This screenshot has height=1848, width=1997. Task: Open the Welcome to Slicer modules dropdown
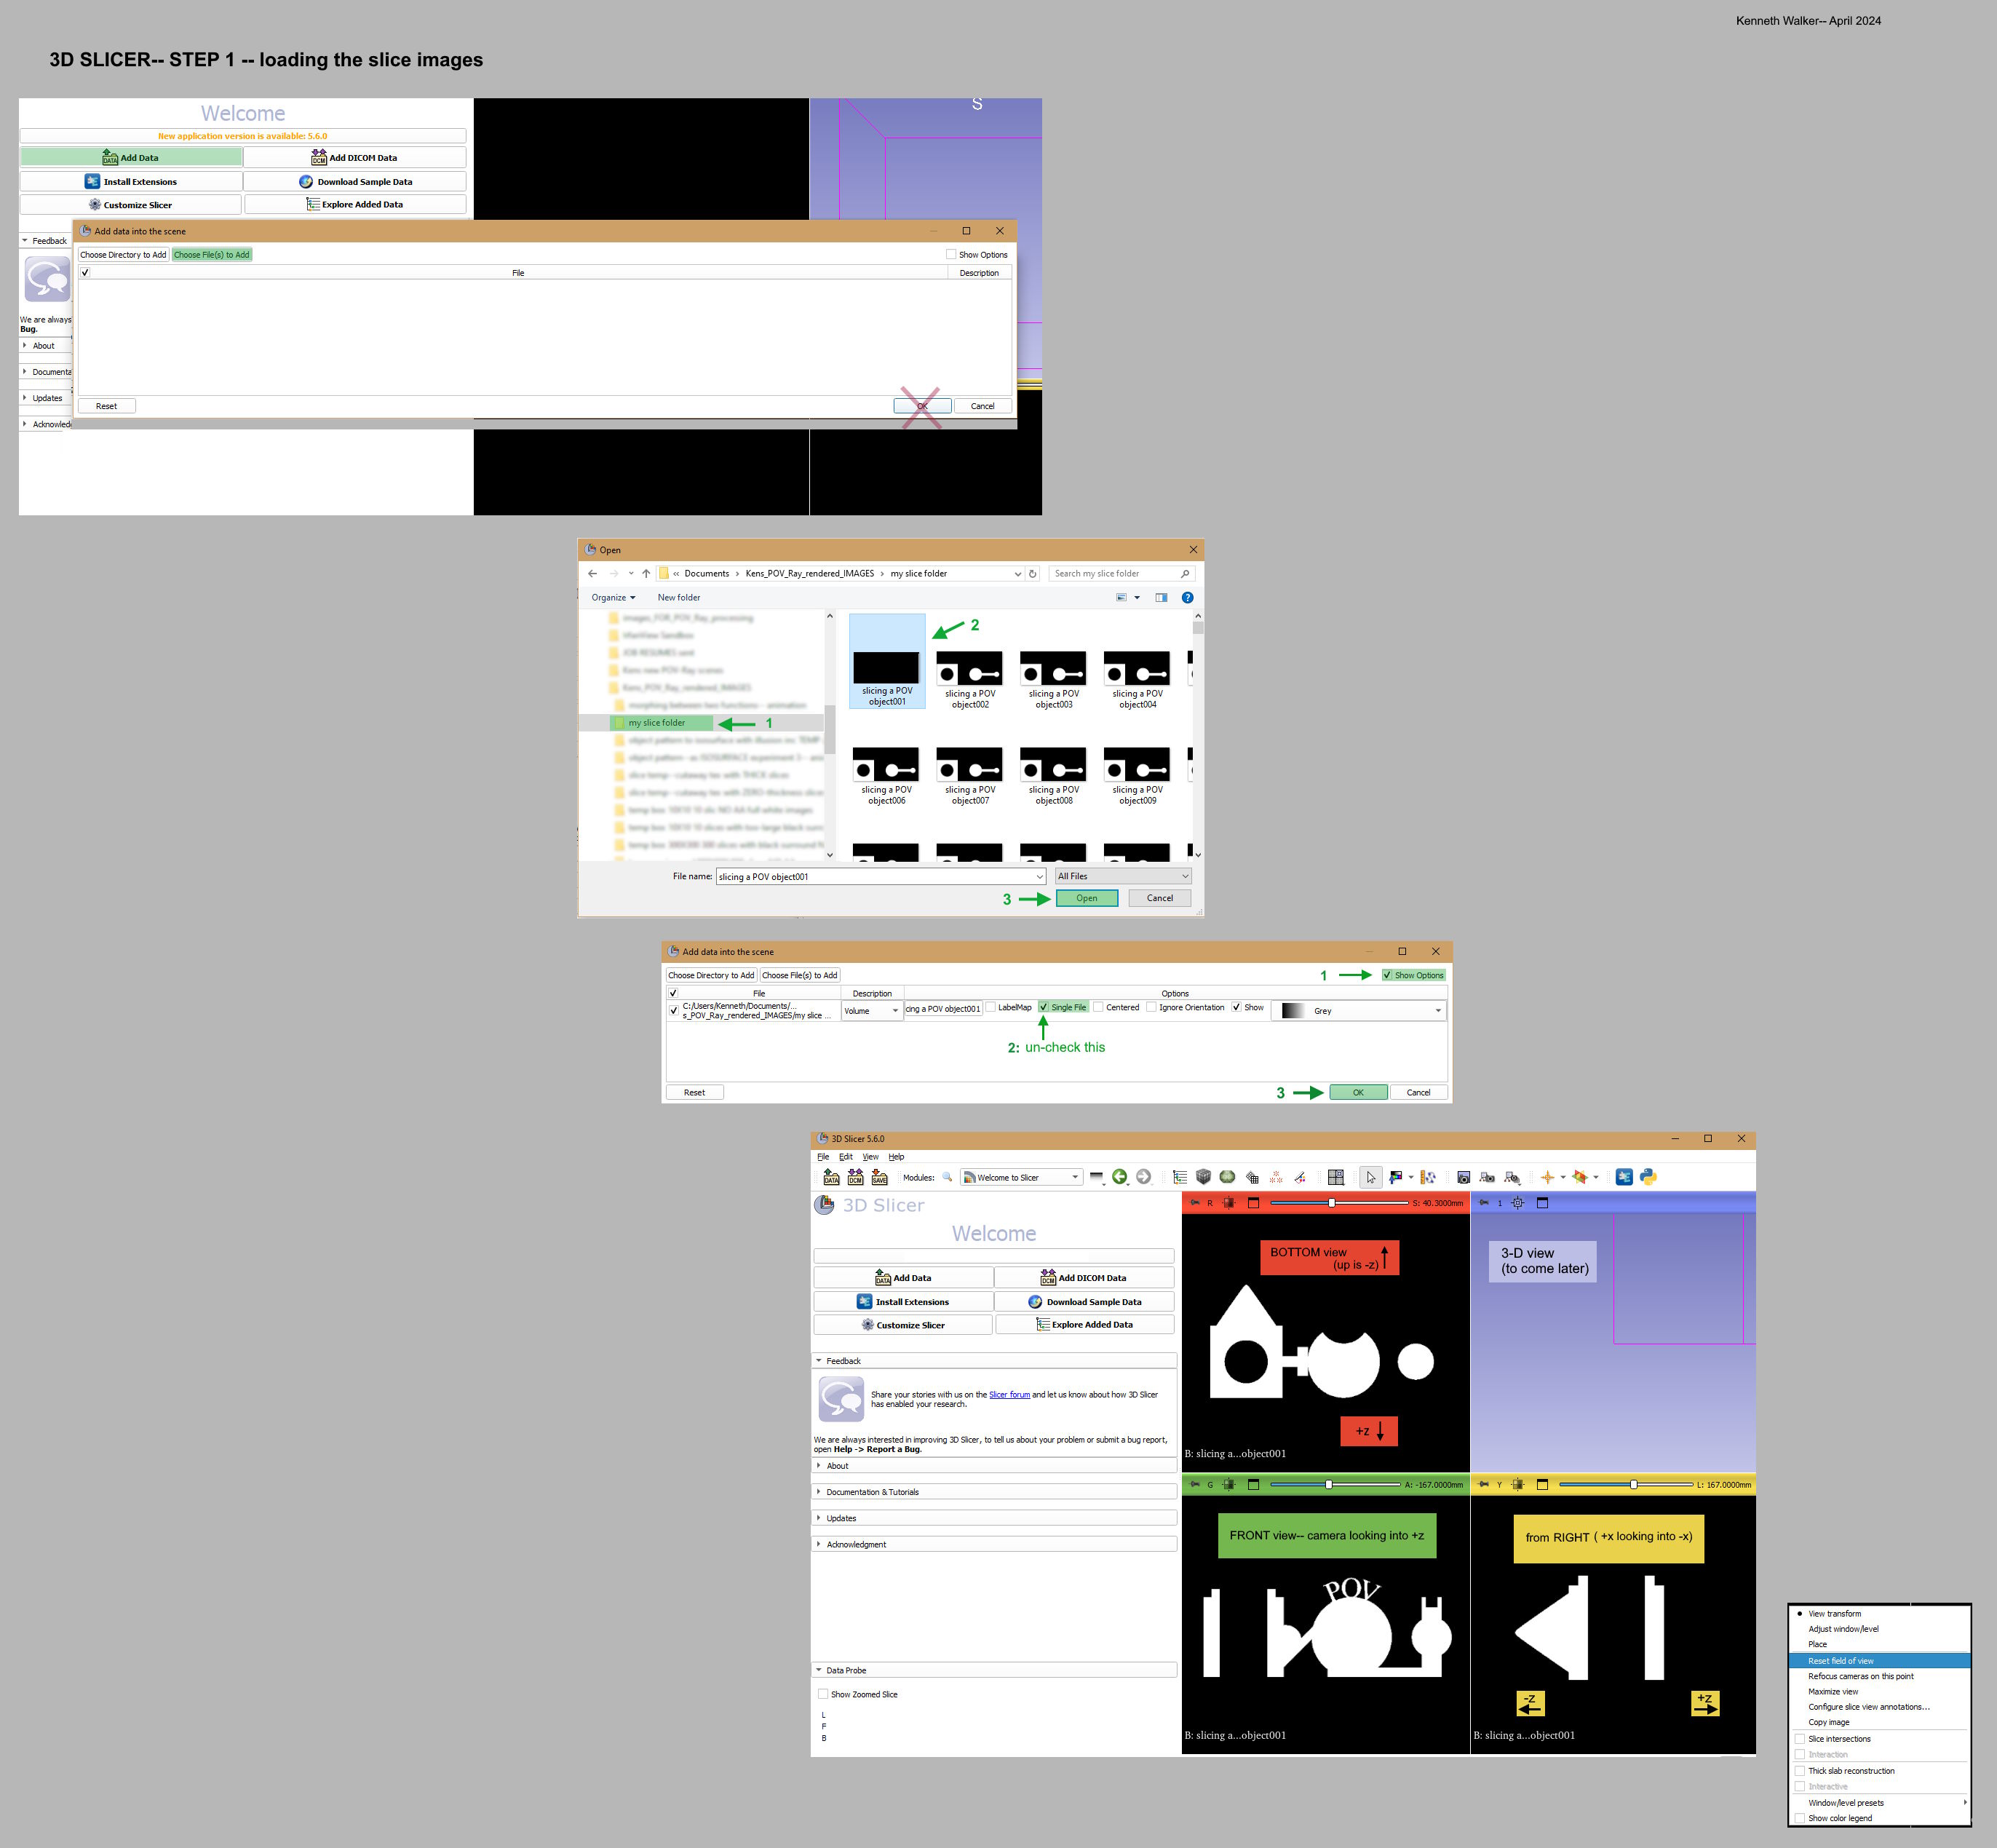point(1021,1177)
